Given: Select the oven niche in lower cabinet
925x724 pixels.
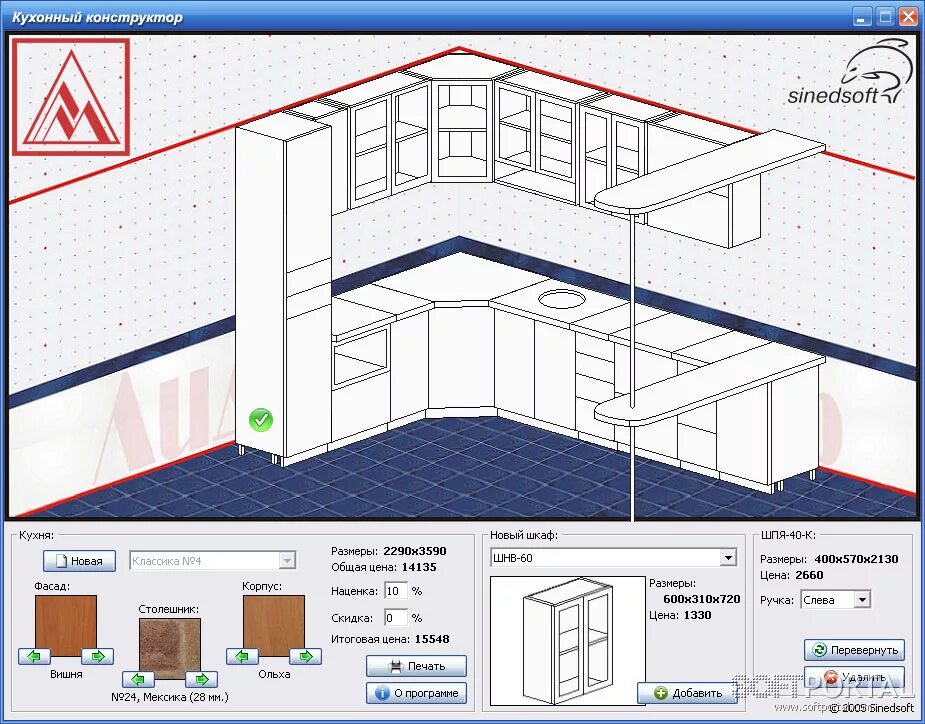Looking at the screenshot, I should (x=360, y=358).
